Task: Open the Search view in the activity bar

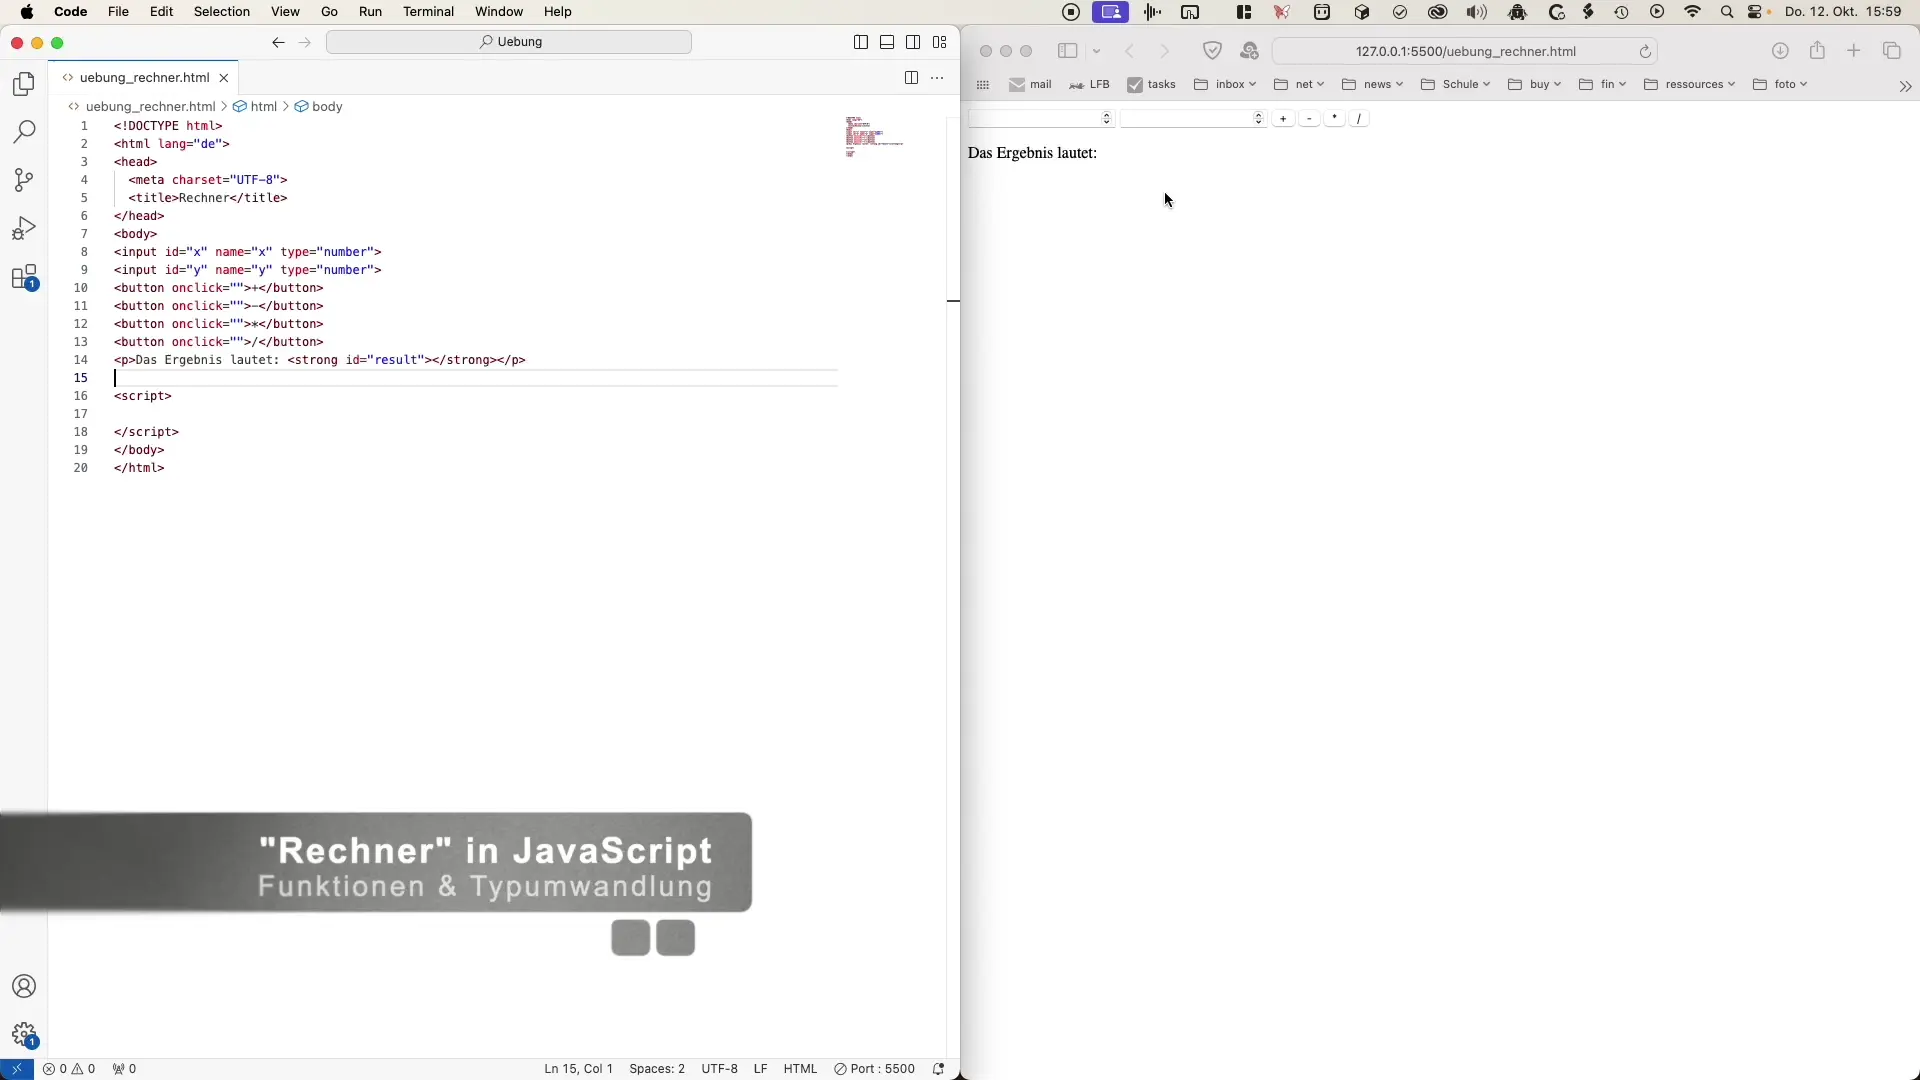Action: coord(24,132)
